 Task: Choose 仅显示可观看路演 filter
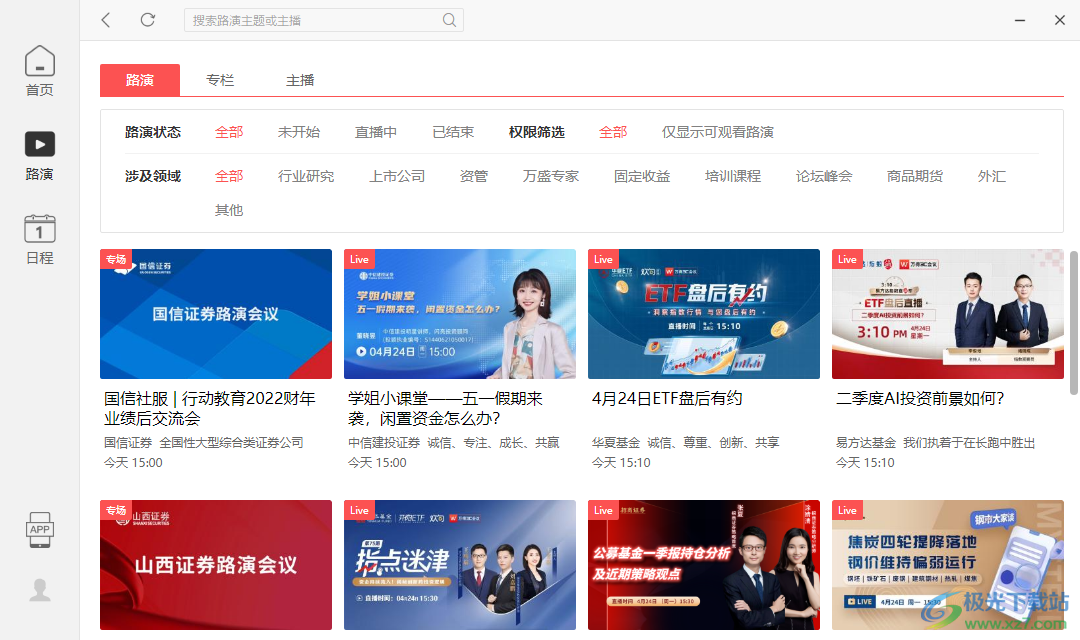tap(718, 132)
